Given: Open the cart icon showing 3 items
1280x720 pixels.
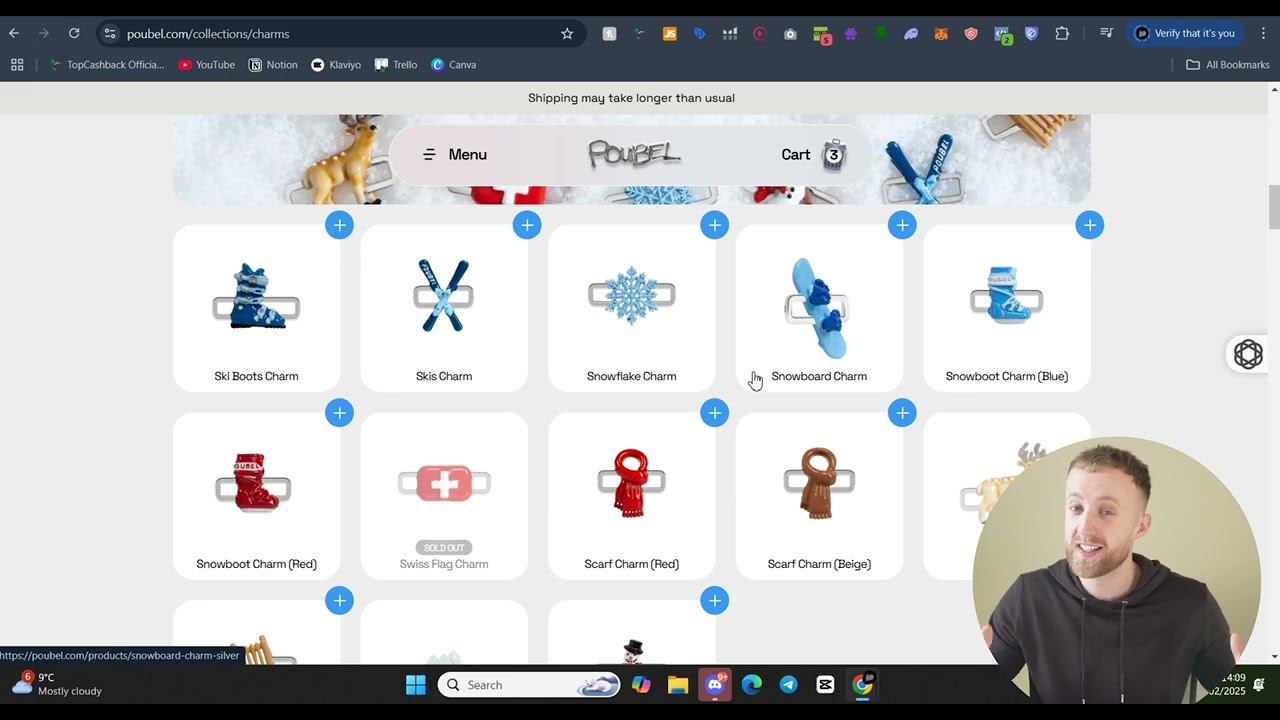Looking at the screenshot, I should pos(833,155).
